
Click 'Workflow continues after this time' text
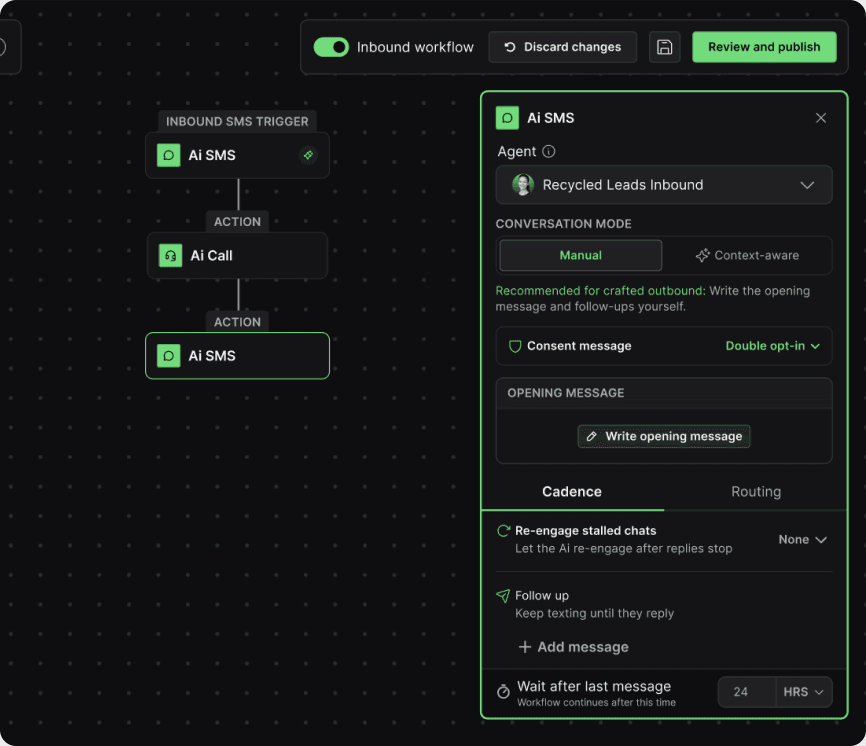(596, 702)
